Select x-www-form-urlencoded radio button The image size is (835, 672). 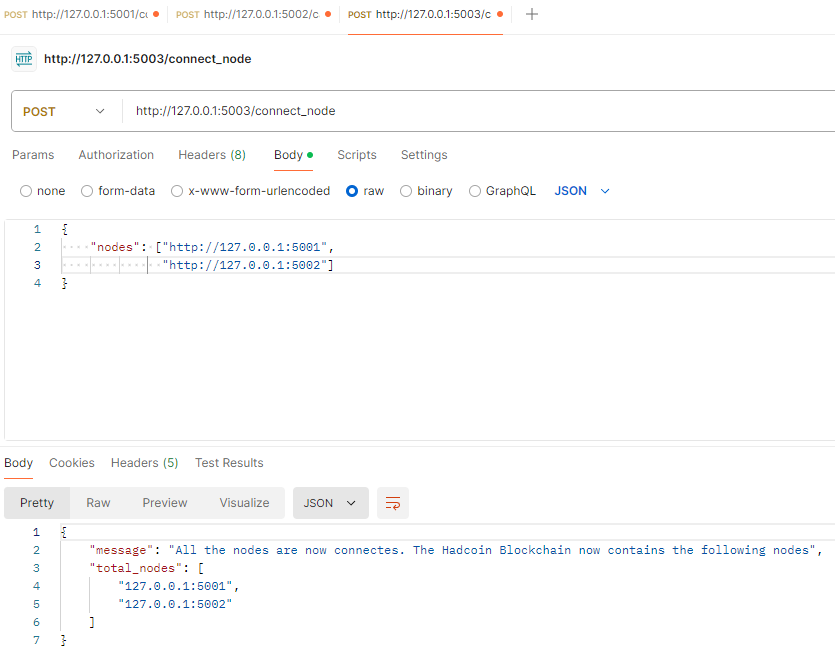(177, 191)
